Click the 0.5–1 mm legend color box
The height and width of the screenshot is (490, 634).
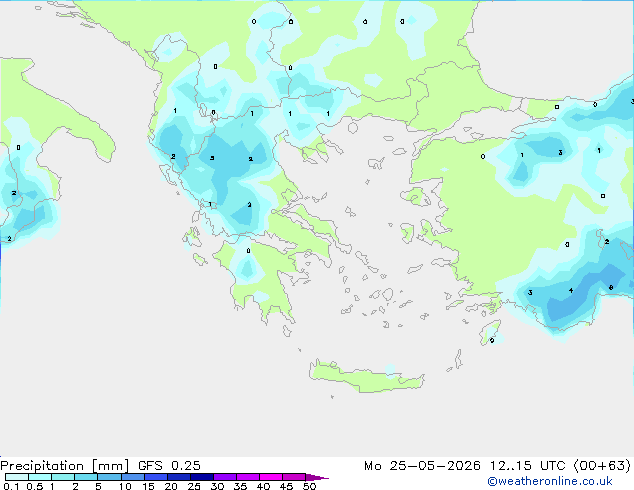pyautogui.click(x=40, y=477)
